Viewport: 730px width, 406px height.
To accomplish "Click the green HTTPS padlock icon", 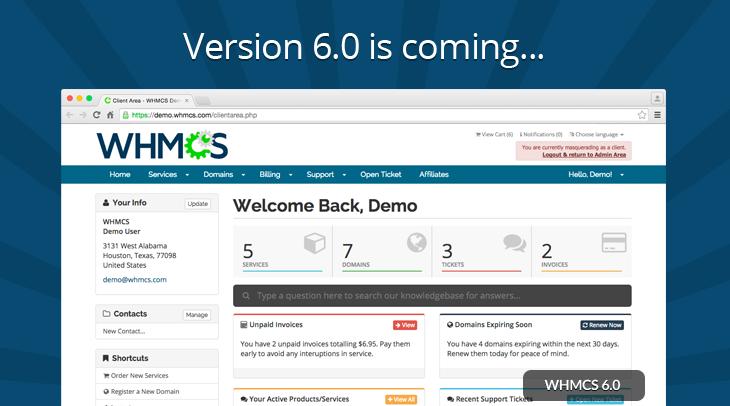I will [125, 115].
